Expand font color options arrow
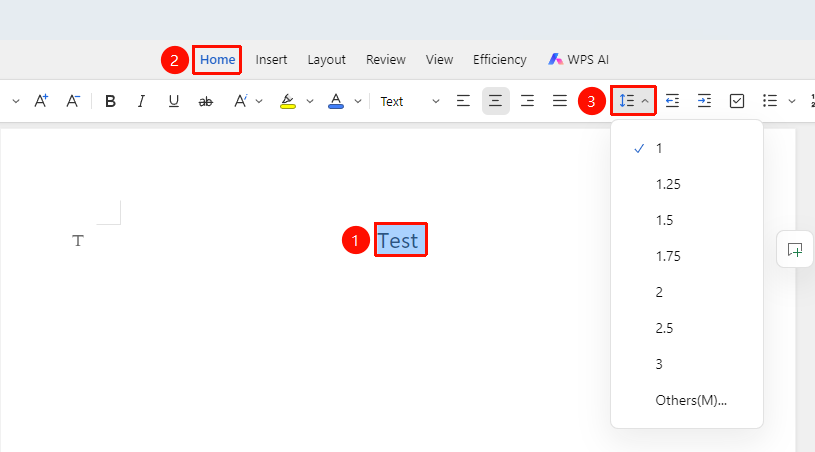815x452 pixels. pos(358,101)
